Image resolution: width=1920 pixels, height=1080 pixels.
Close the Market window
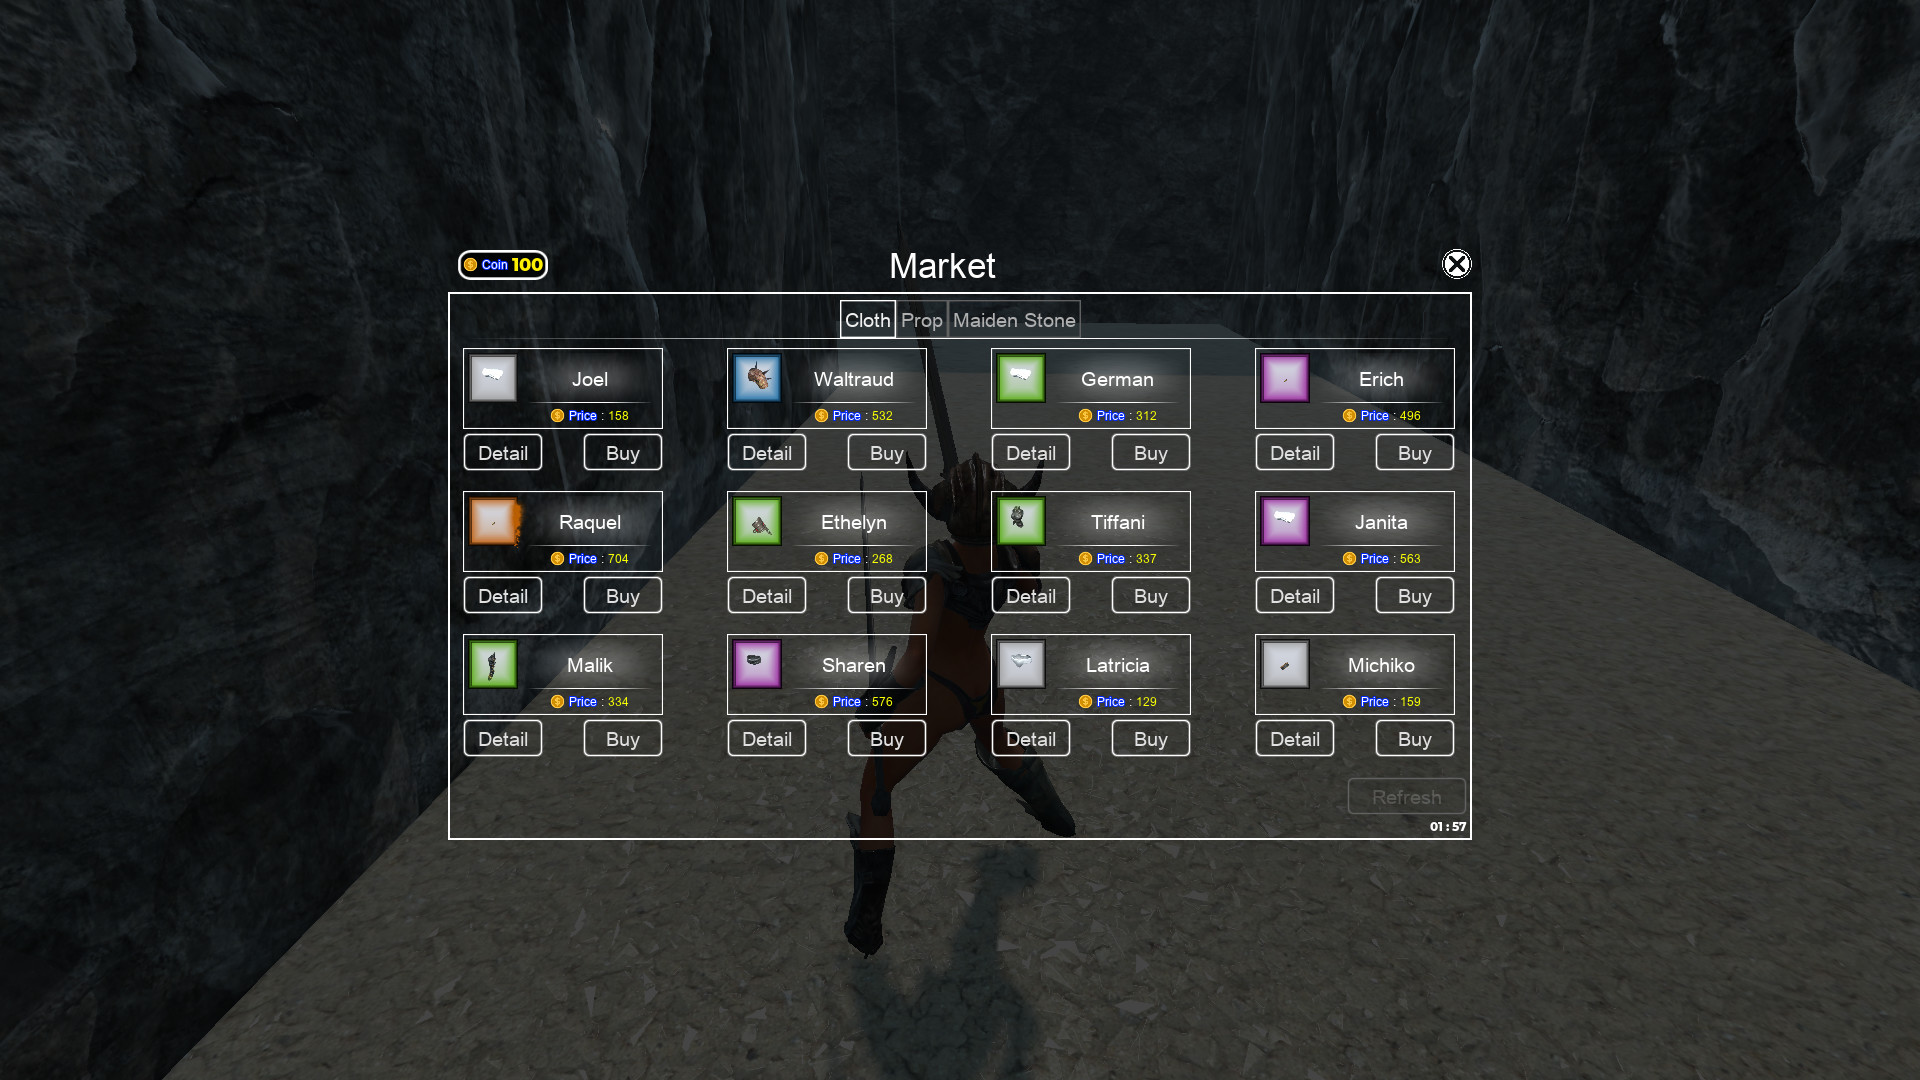(1456, 264)
